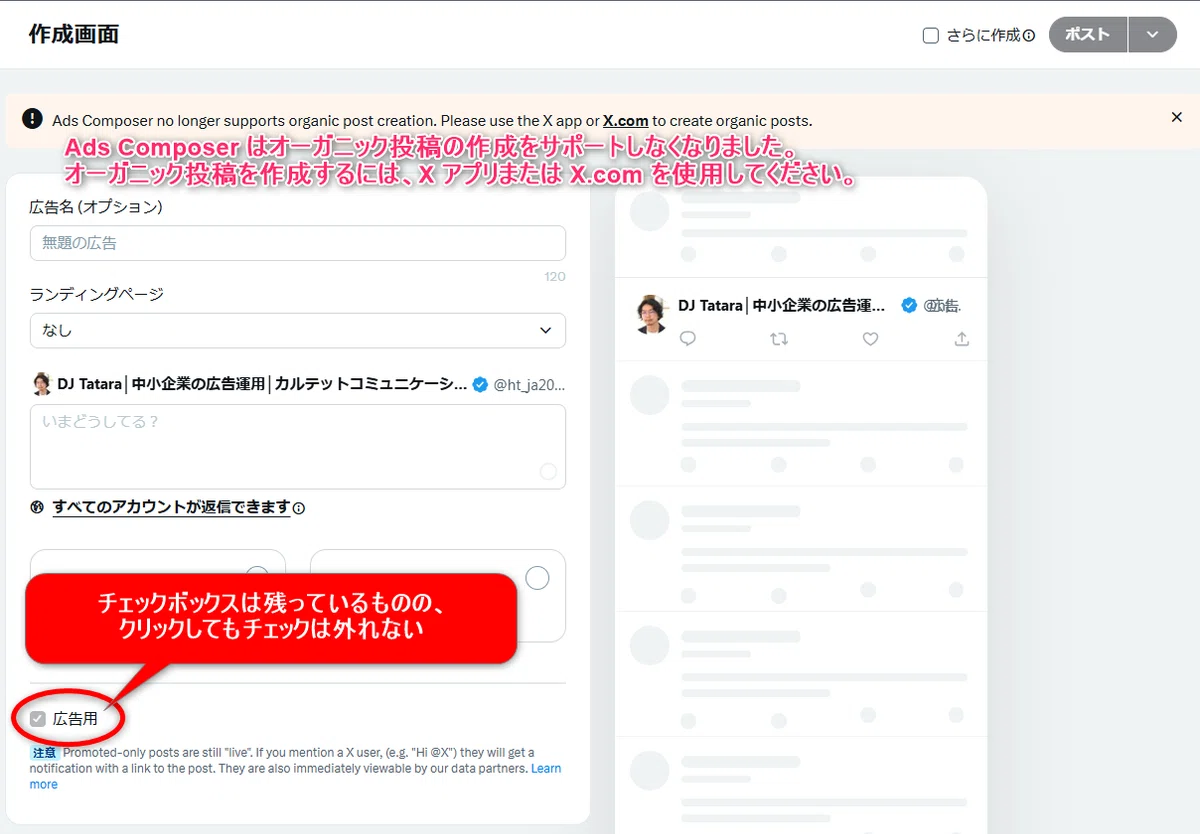The width and height of the screenshot is (1200, 834).
Task: Click the verified badge in the preview post
Action: pyautogui.click(x=909, y=305)
